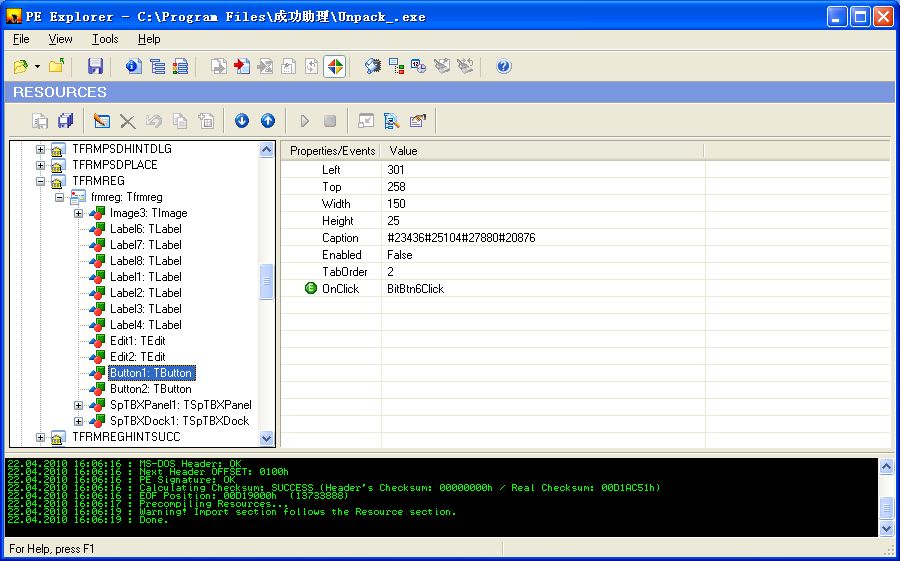Click the resource tree scrollbar down arrow
This screenshot has height=561, width=900.
[266, 438]
